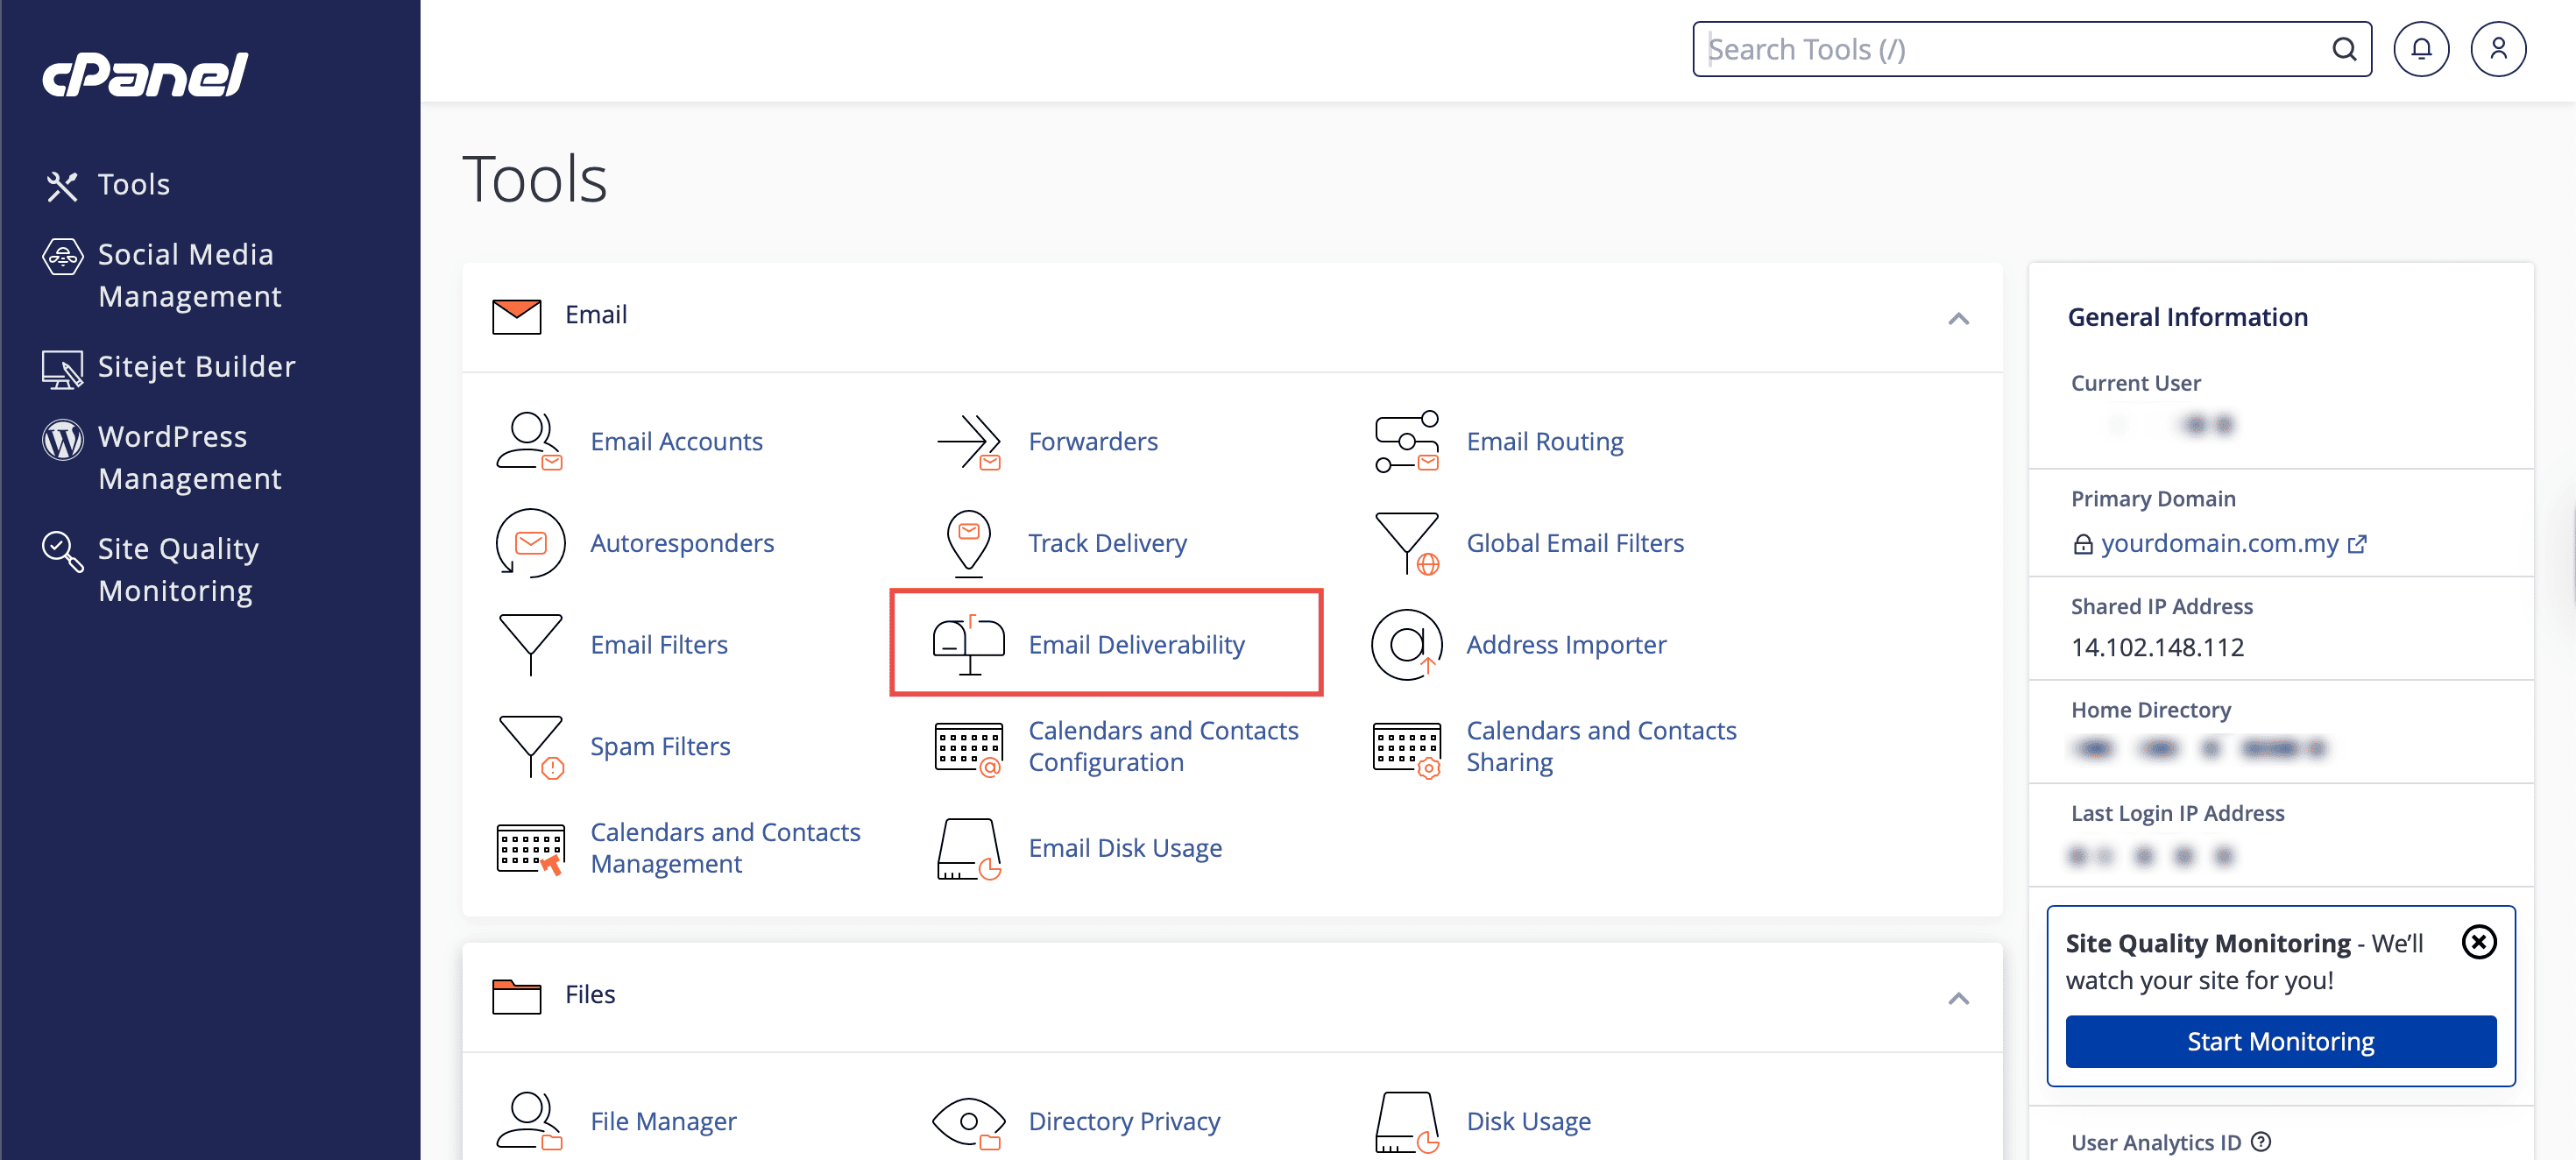Click the Email Routing icon

(1406, 441)
